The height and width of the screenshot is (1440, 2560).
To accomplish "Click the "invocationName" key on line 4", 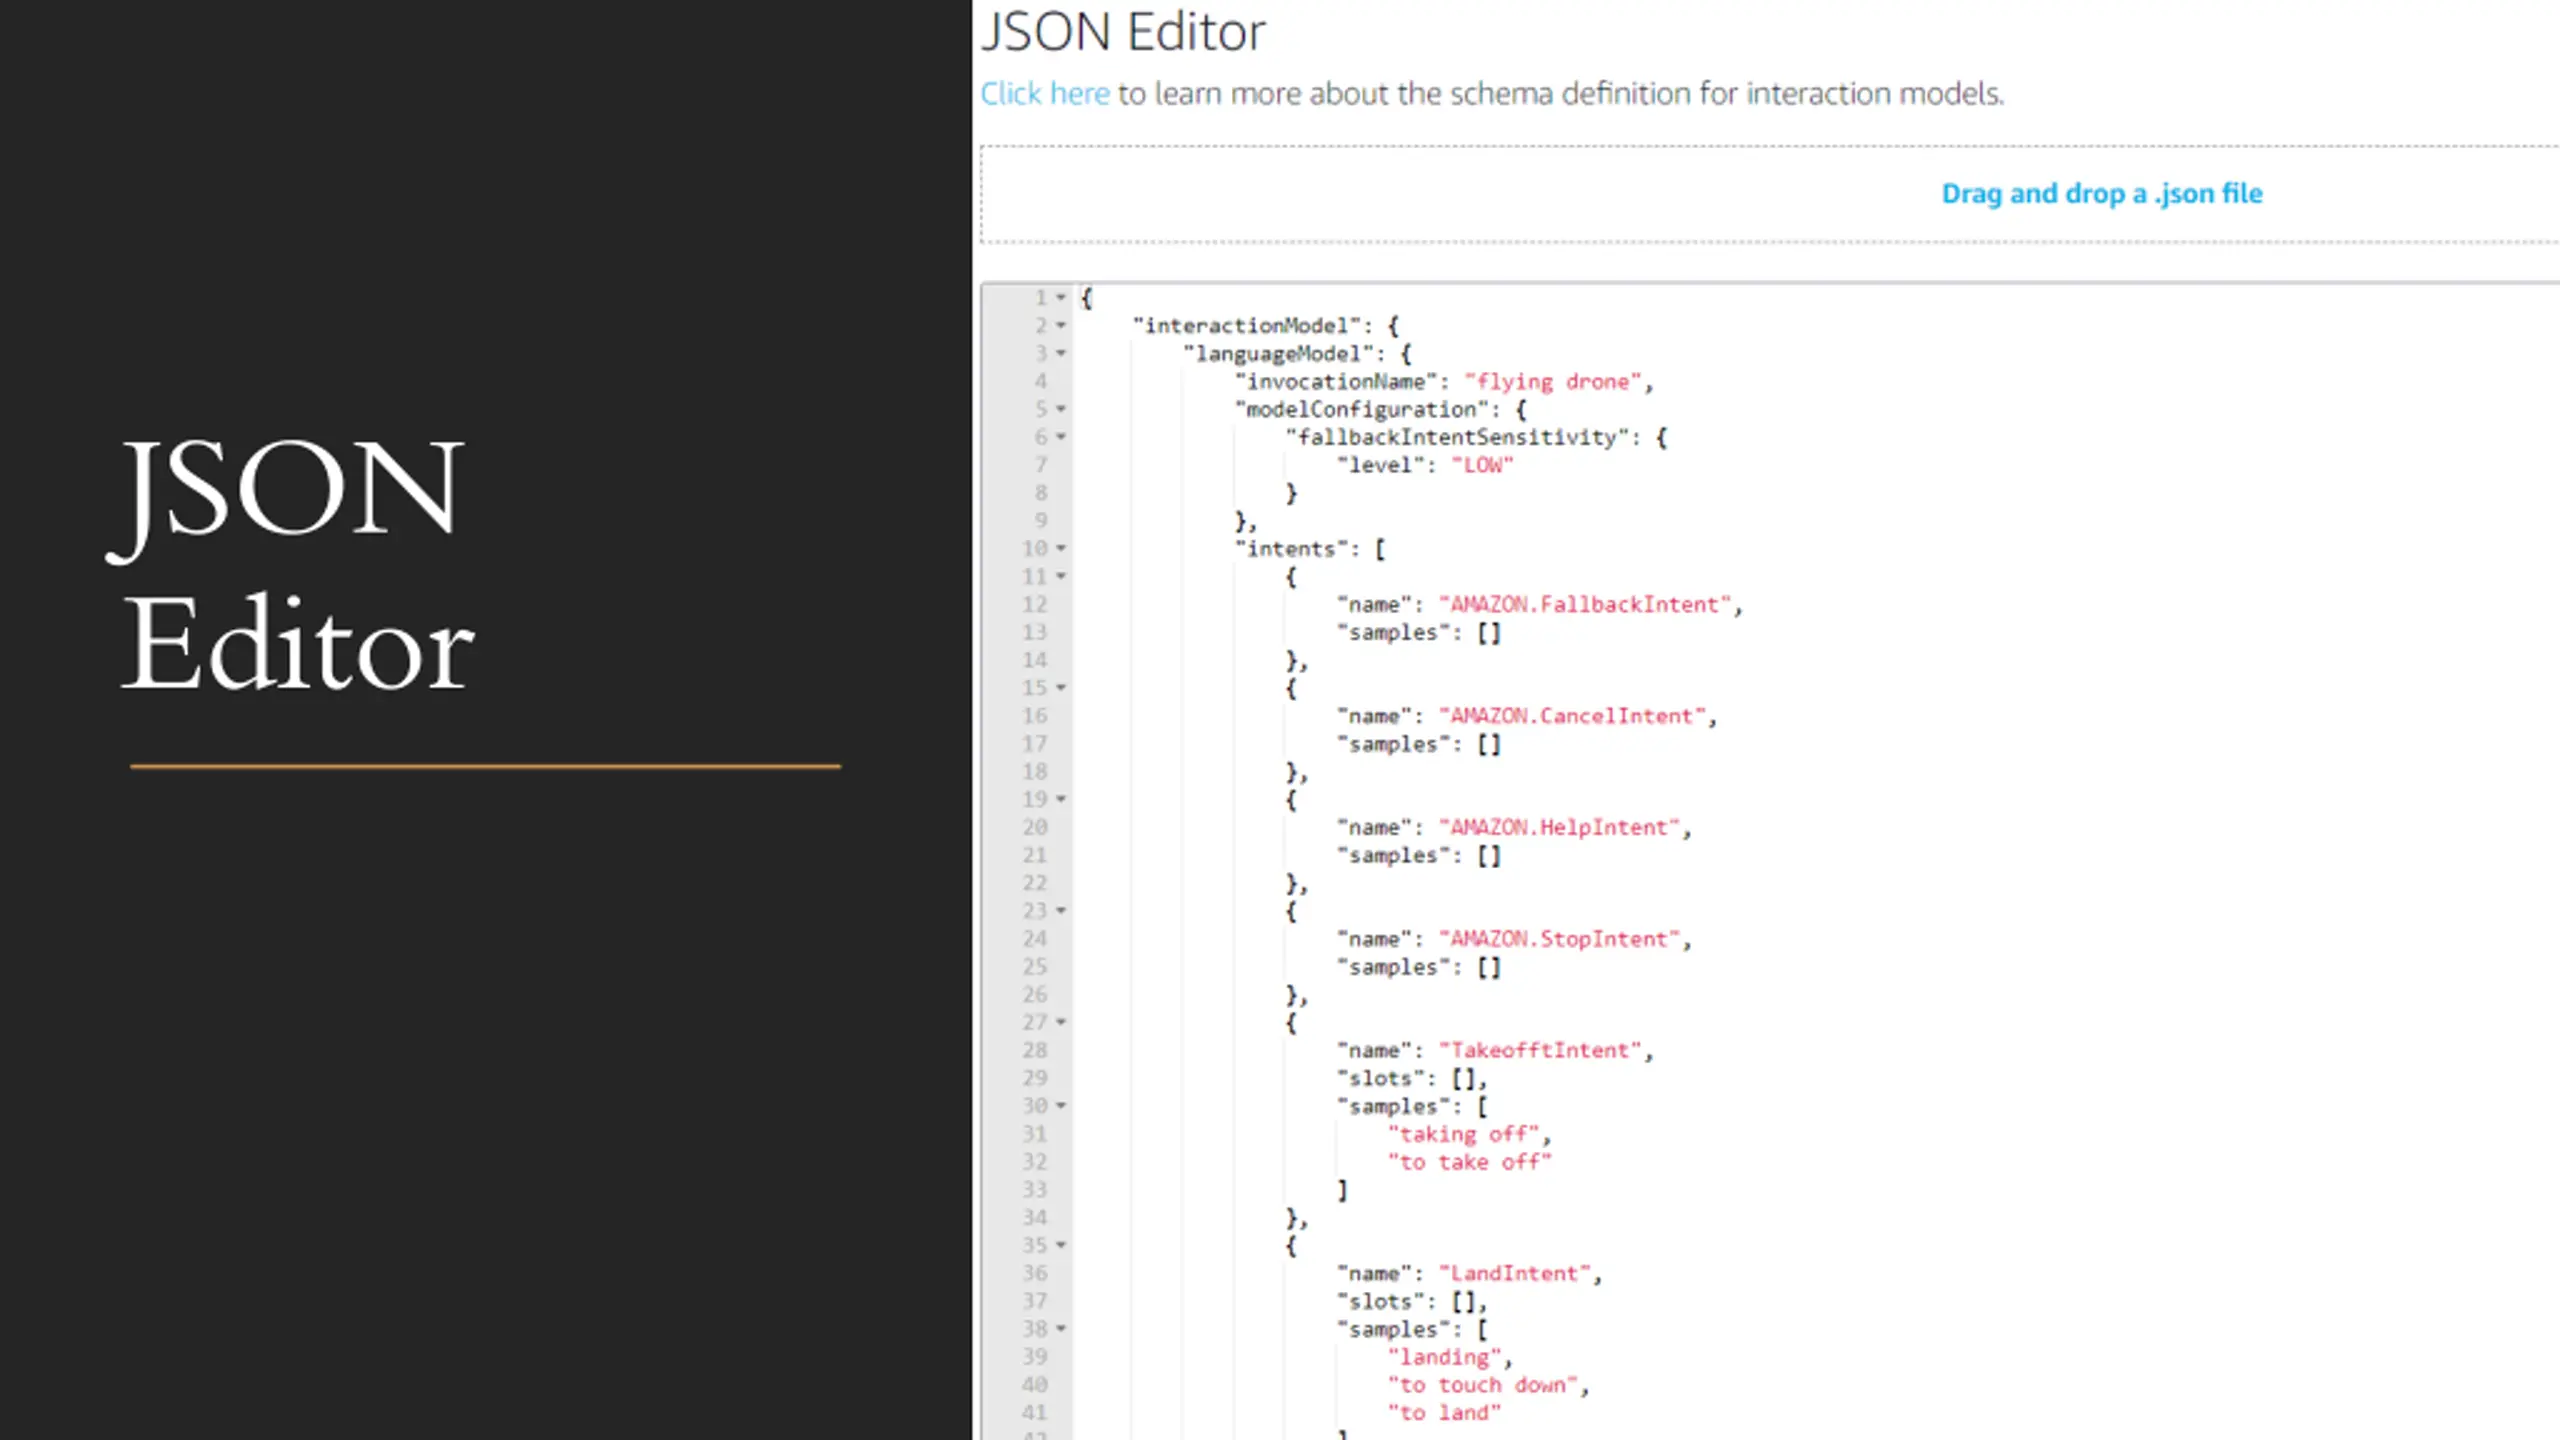I will (x=1336, y=382).
